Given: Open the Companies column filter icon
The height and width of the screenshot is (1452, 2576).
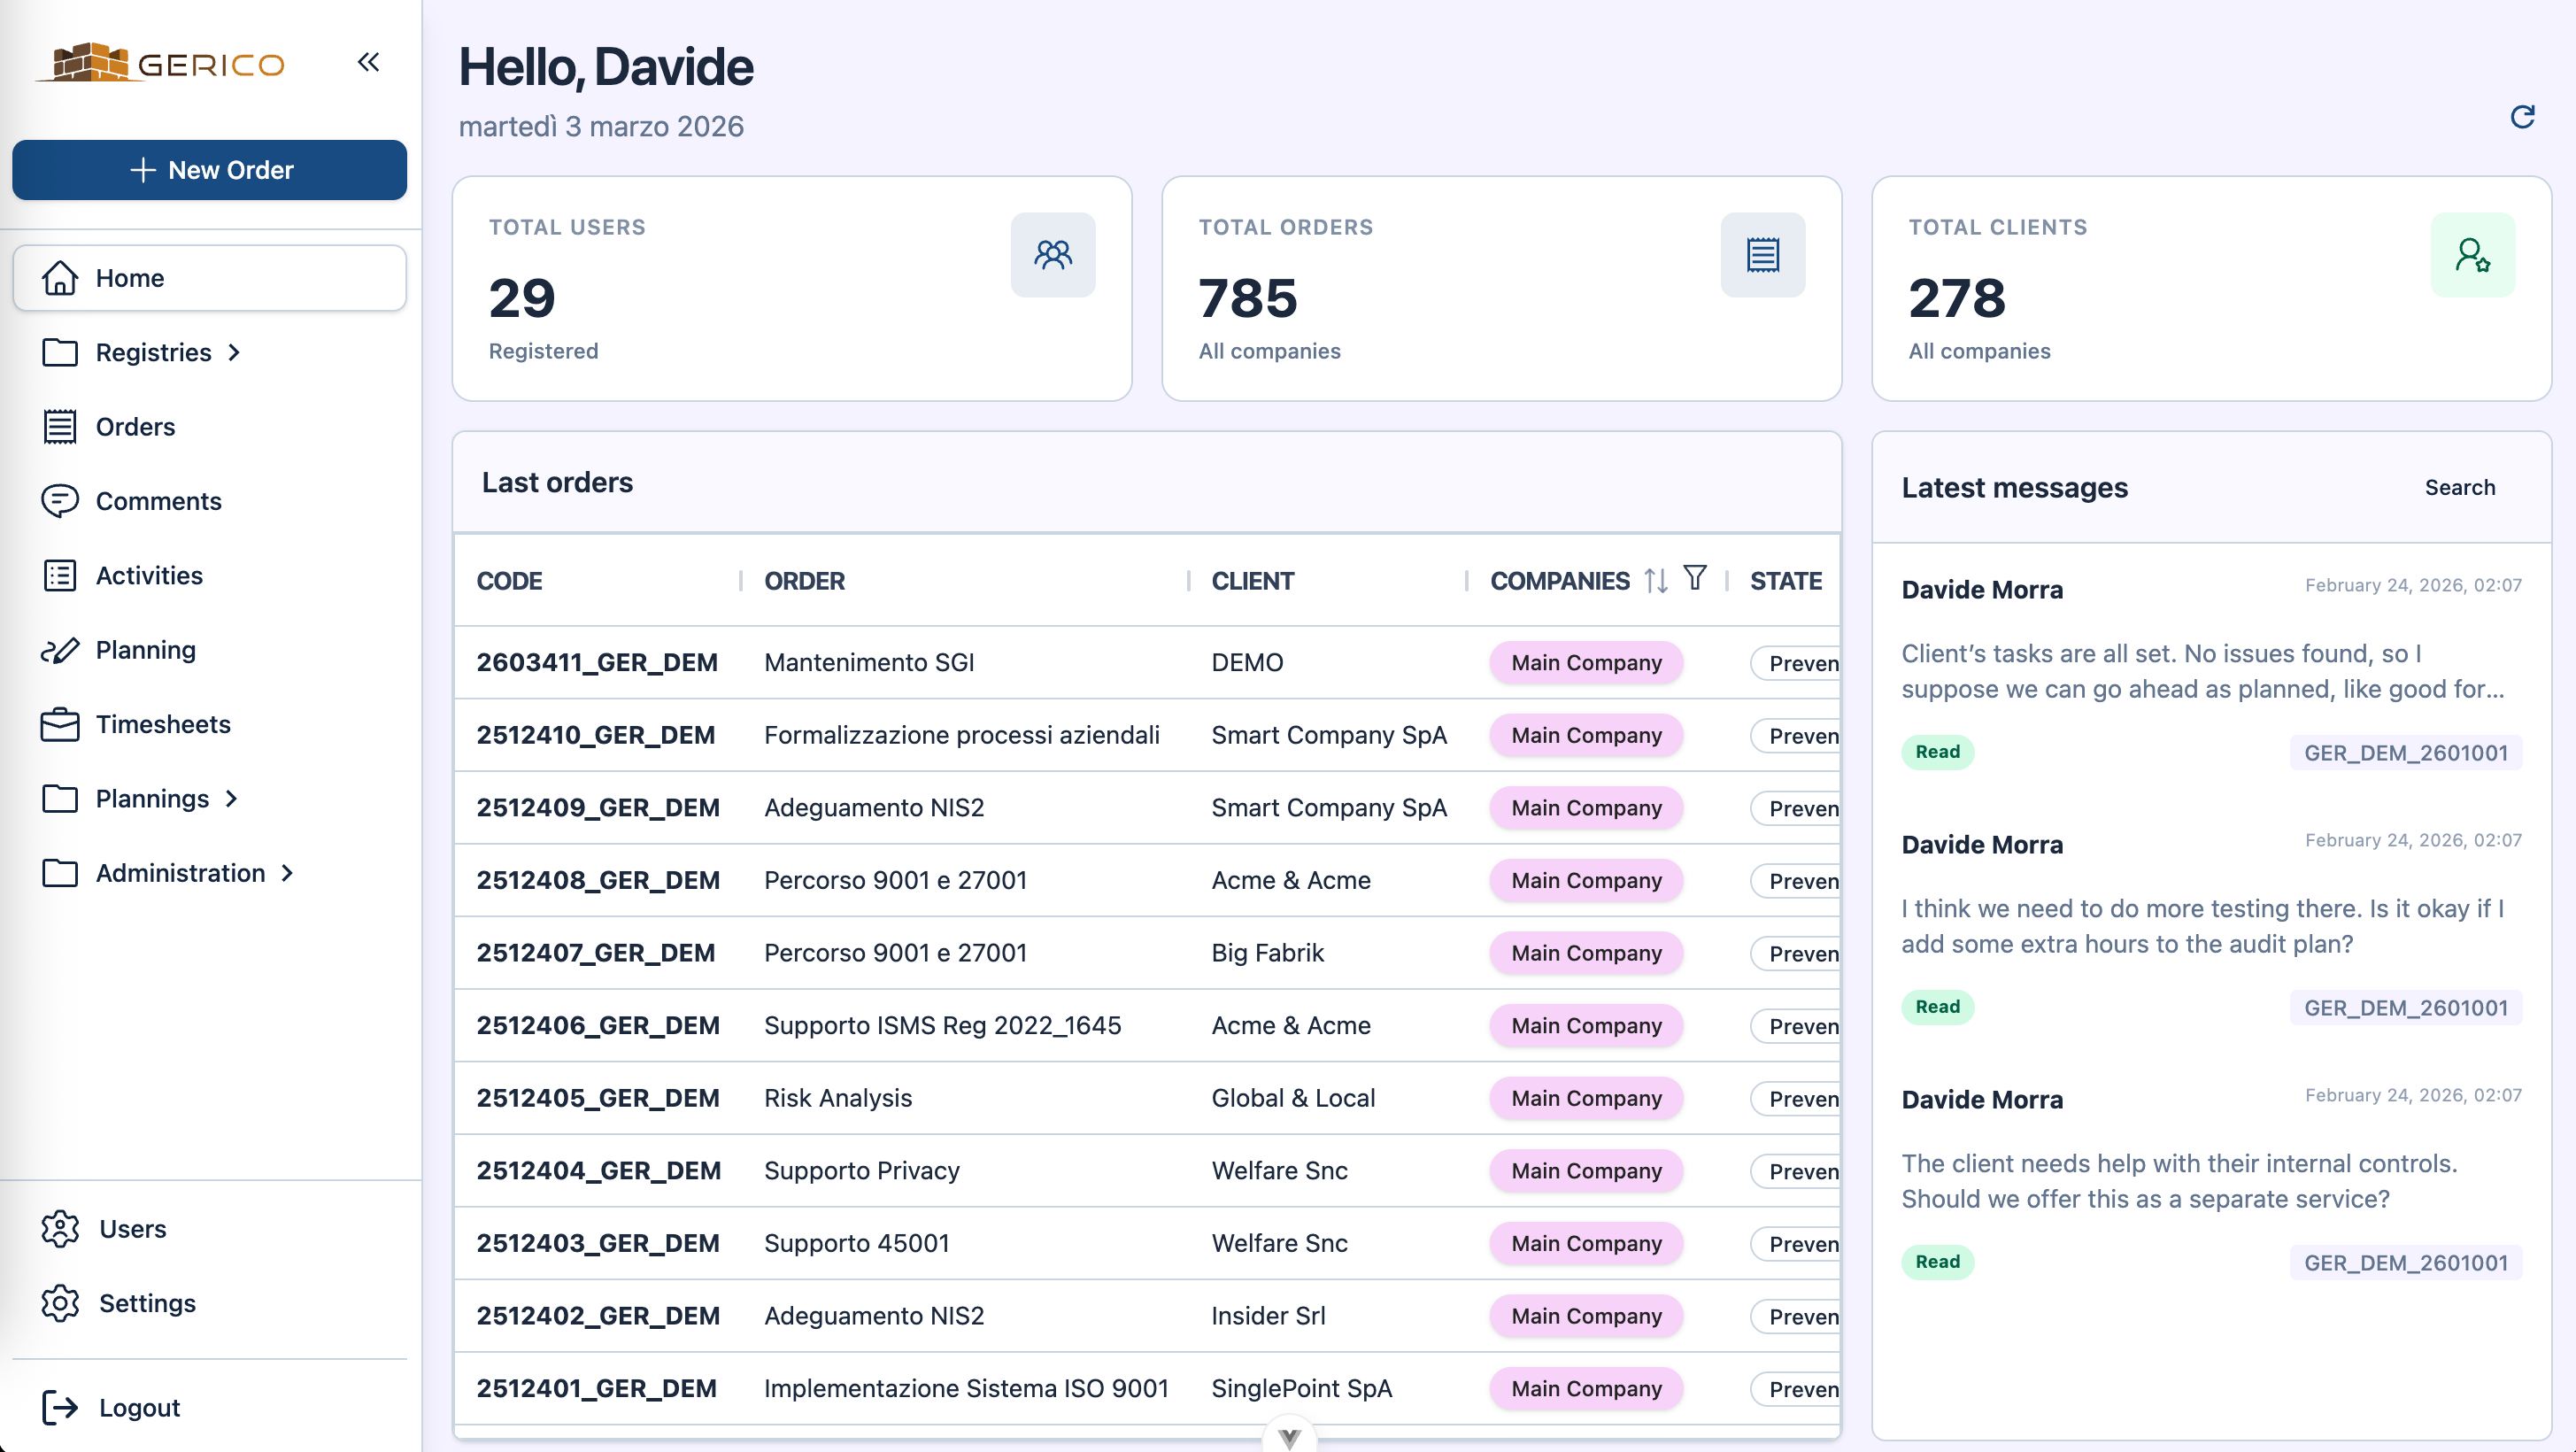Looking at the screenshot, I should click(1695, 578).
